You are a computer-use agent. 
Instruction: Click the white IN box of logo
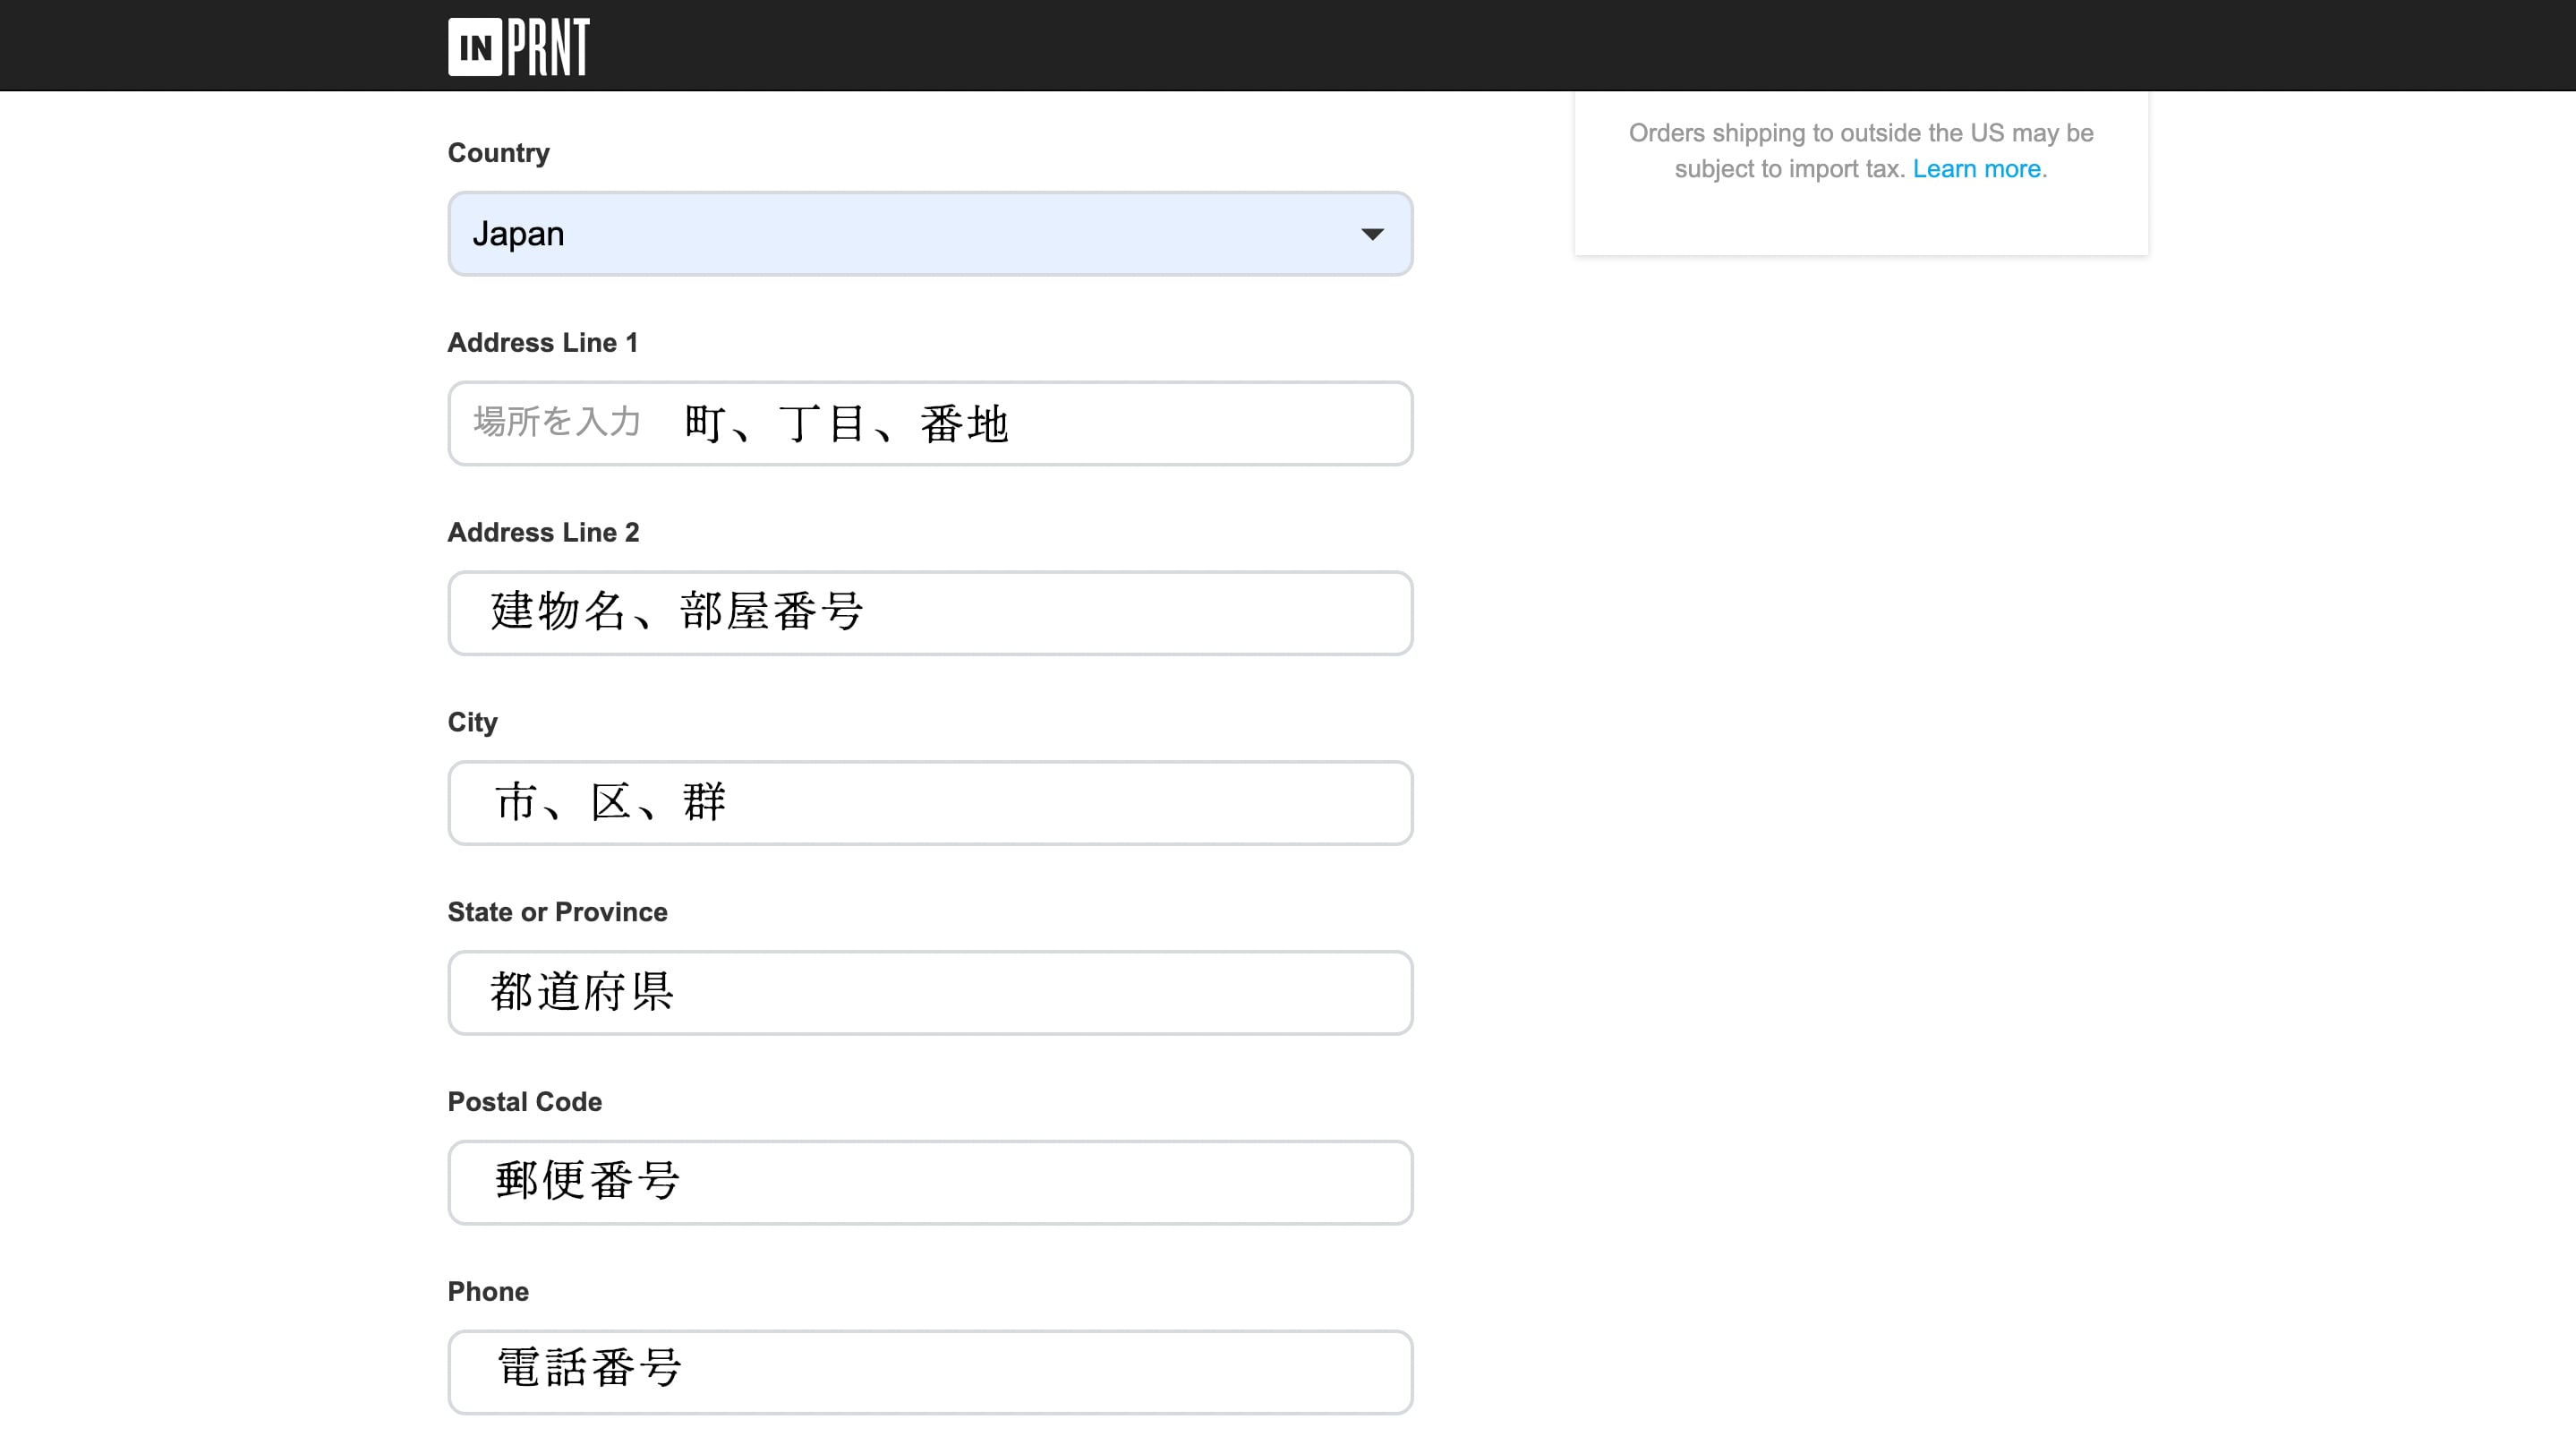pos(475,47)
